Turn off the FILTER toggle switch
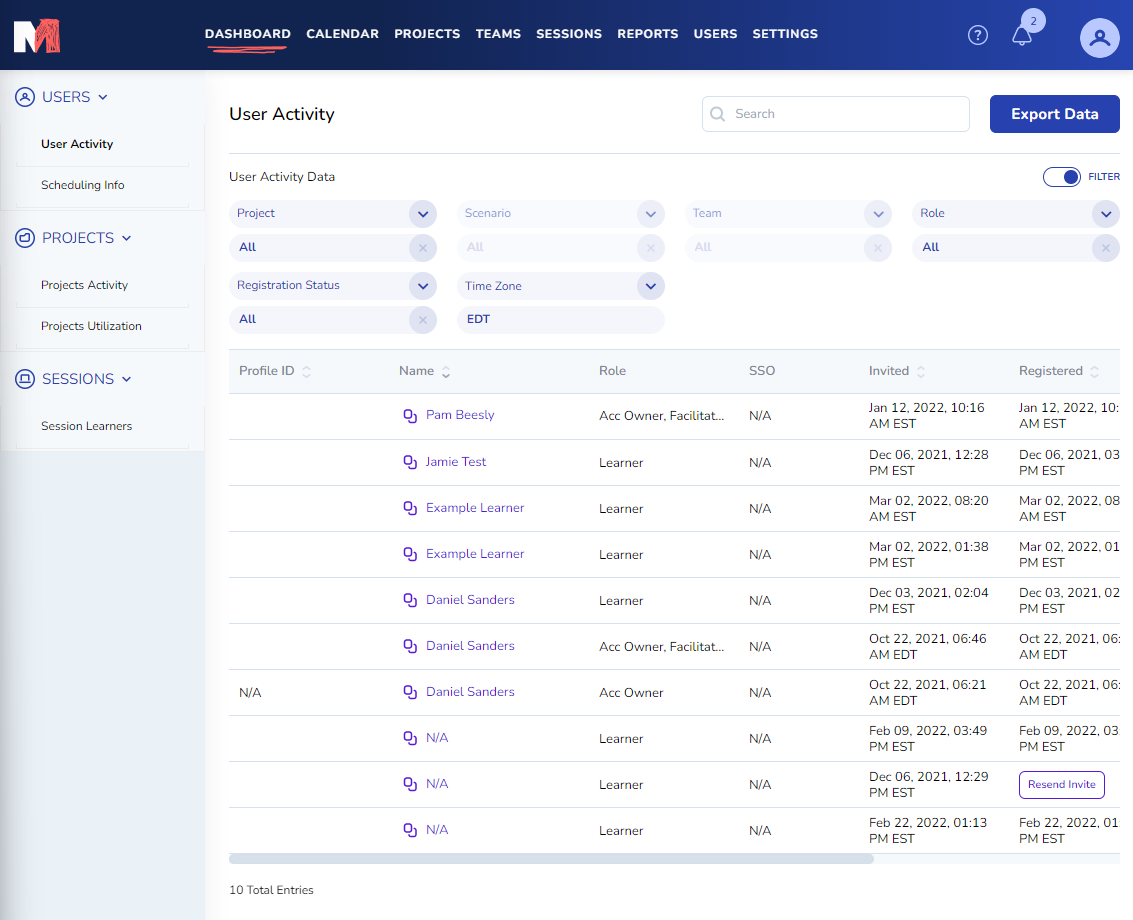 click(x=1062, y=177)
